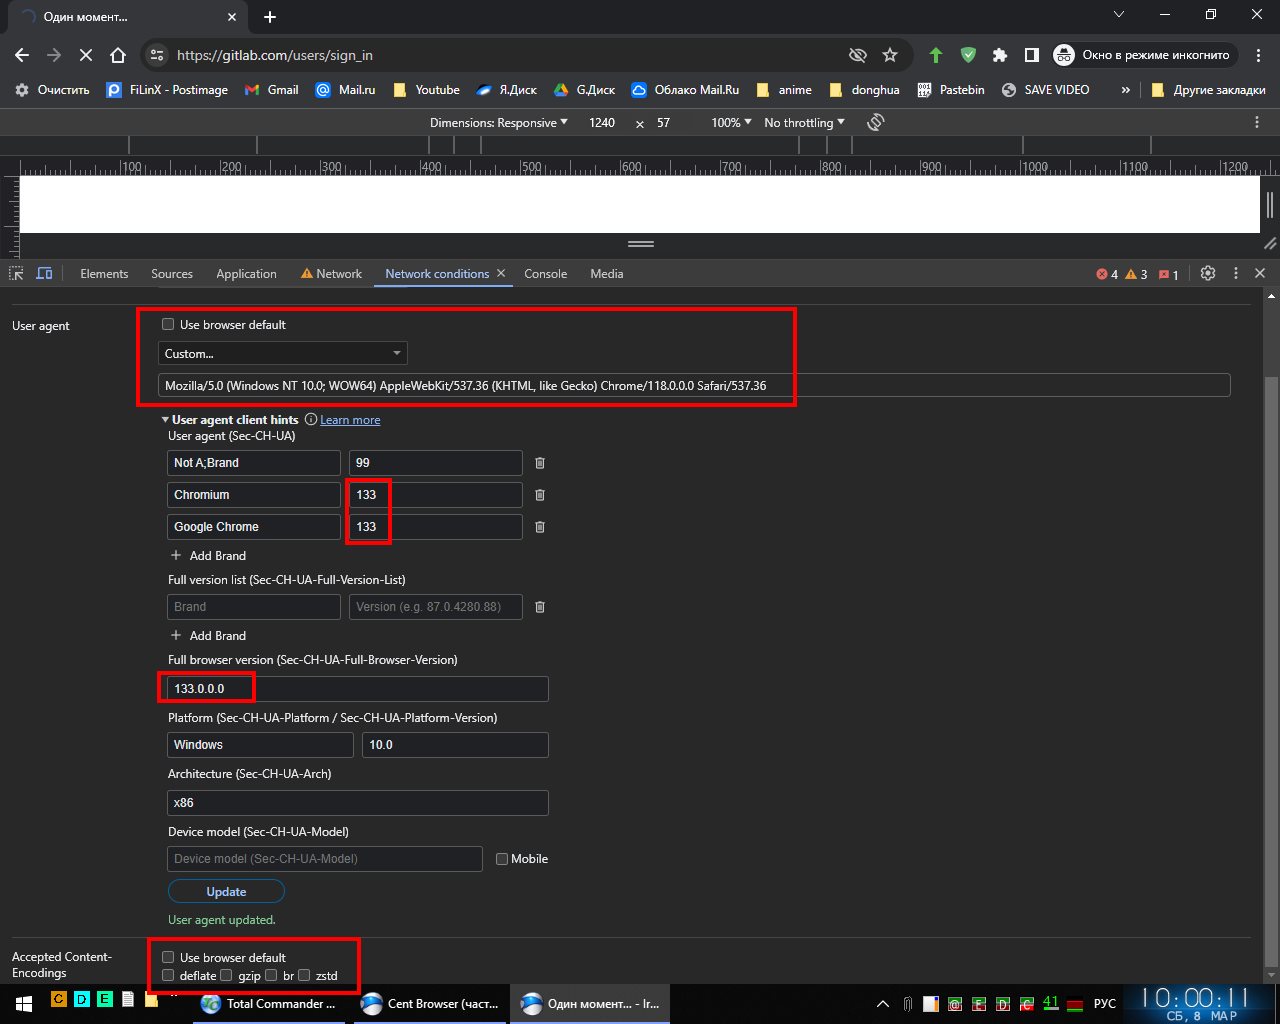Image resolution: width=1280 pixels, height=1024 pixels.
Task: Open the tab search dropdown arrow
Action: 1119,15
